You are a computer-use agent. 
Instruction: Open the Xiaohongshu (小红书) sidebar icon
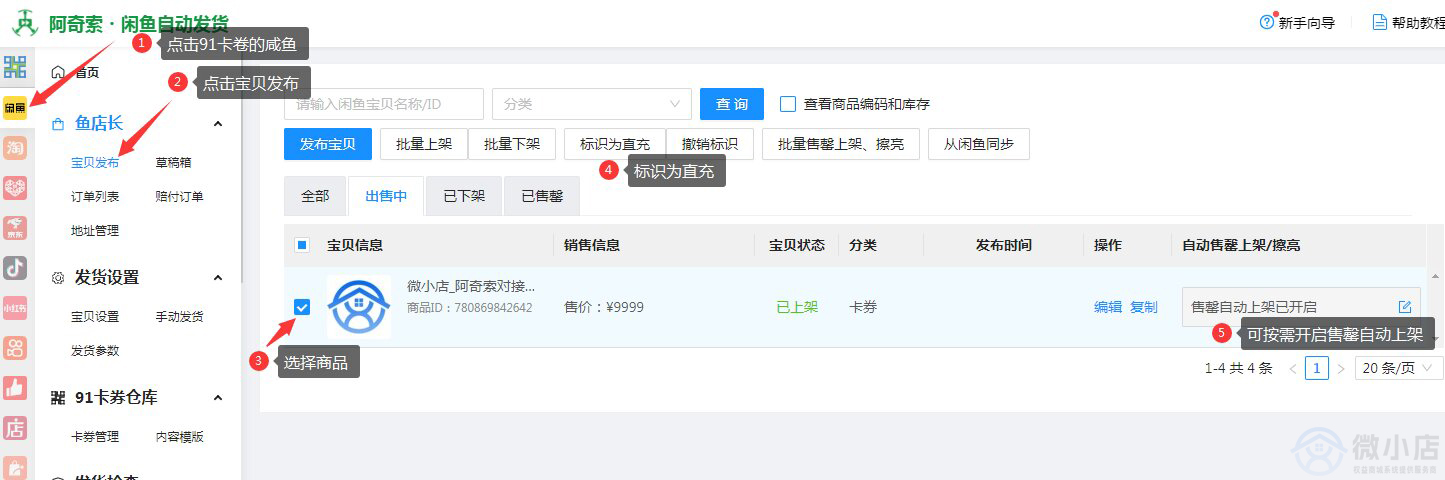click(x=15, y=308)
